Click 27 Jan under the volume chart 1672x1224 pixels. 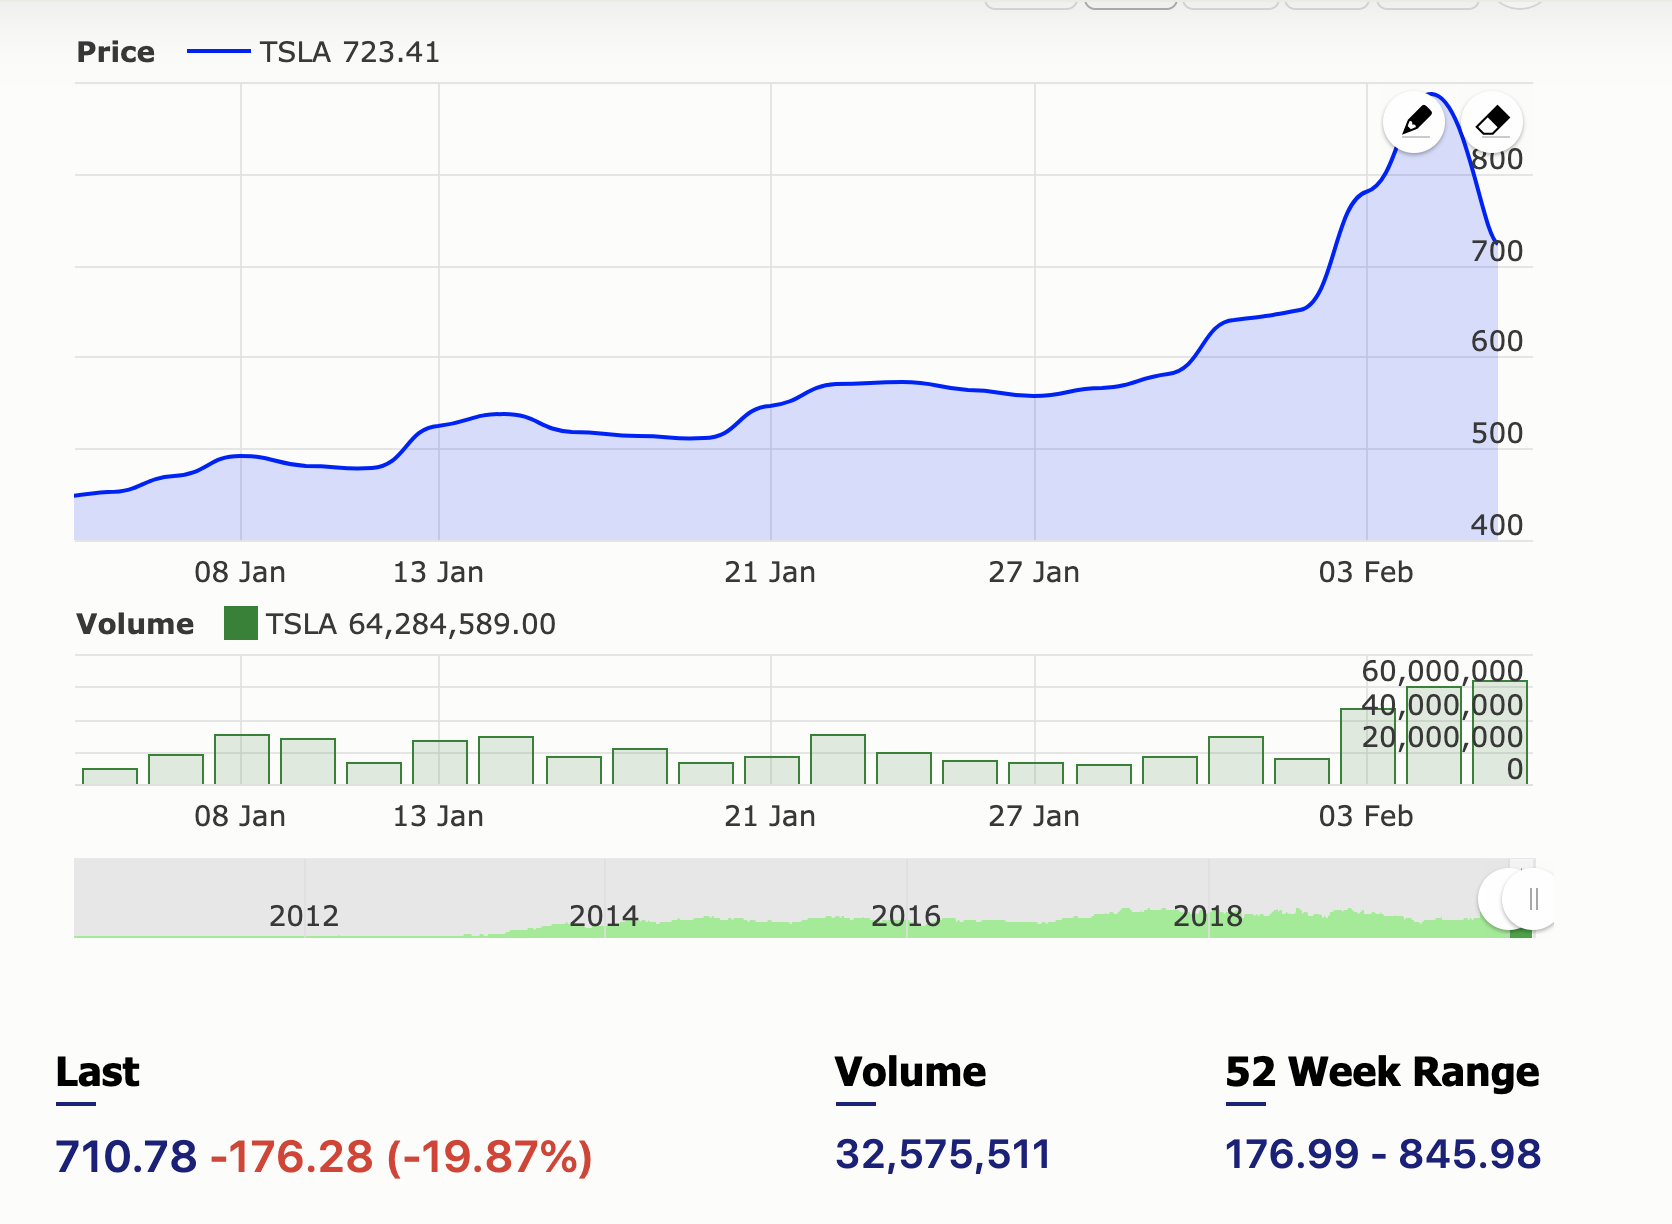click(x=1034, y=816)
